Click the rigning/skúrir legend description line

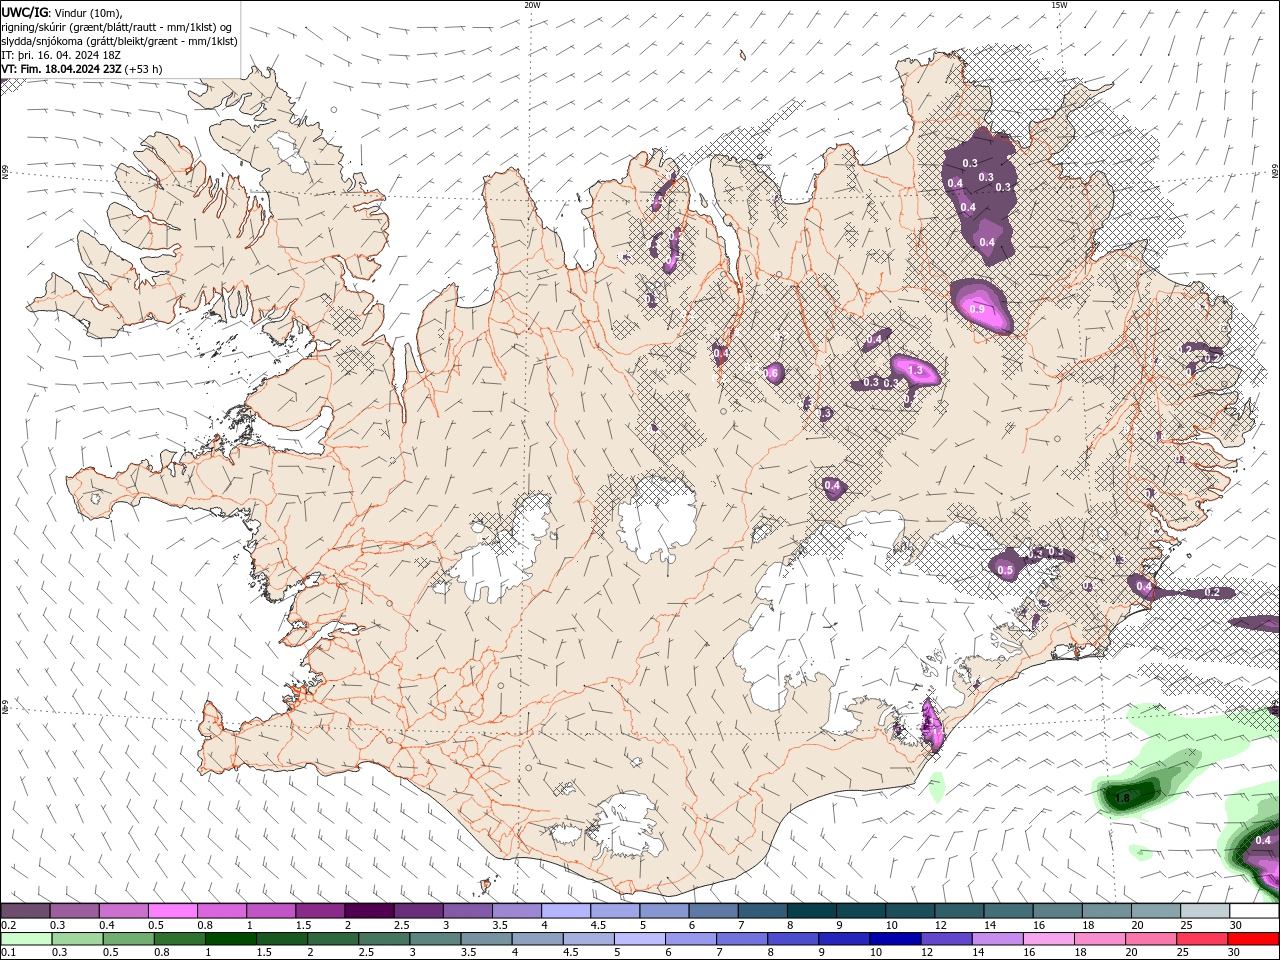116,27
